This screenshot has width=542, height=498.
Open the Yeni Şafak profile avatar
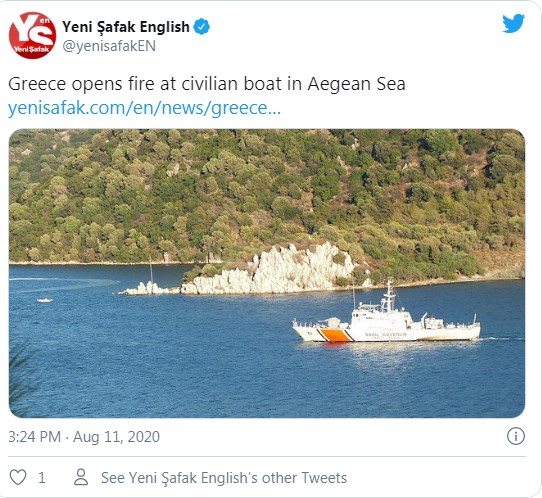(x=32, y=35)
